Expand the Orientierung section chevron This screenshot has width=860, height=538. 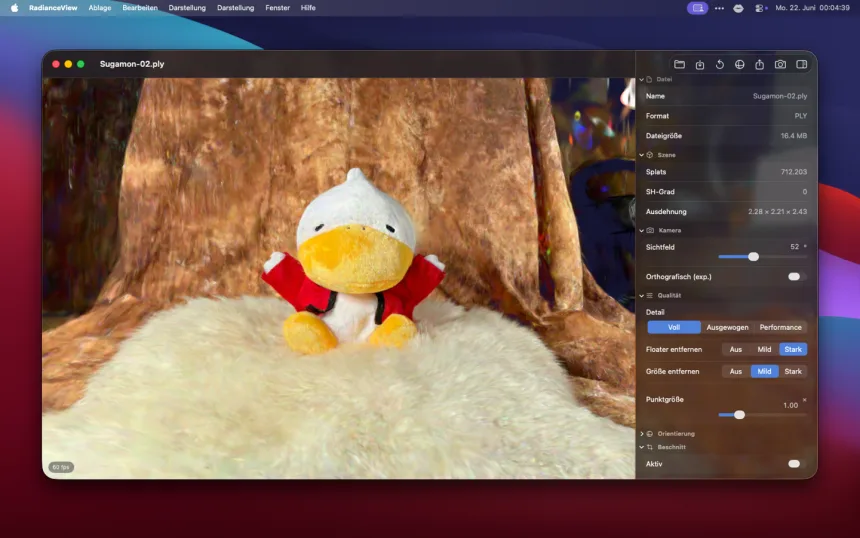click(642, 434)
